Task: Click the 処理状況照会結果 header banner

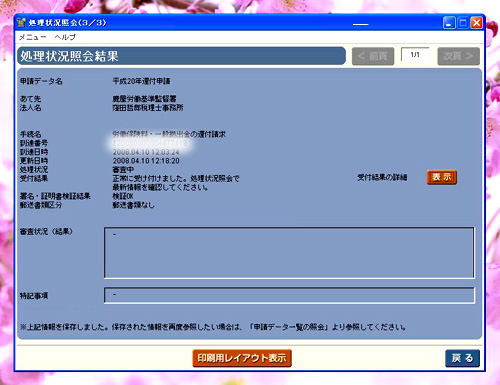Action: [x=181, y=56]
